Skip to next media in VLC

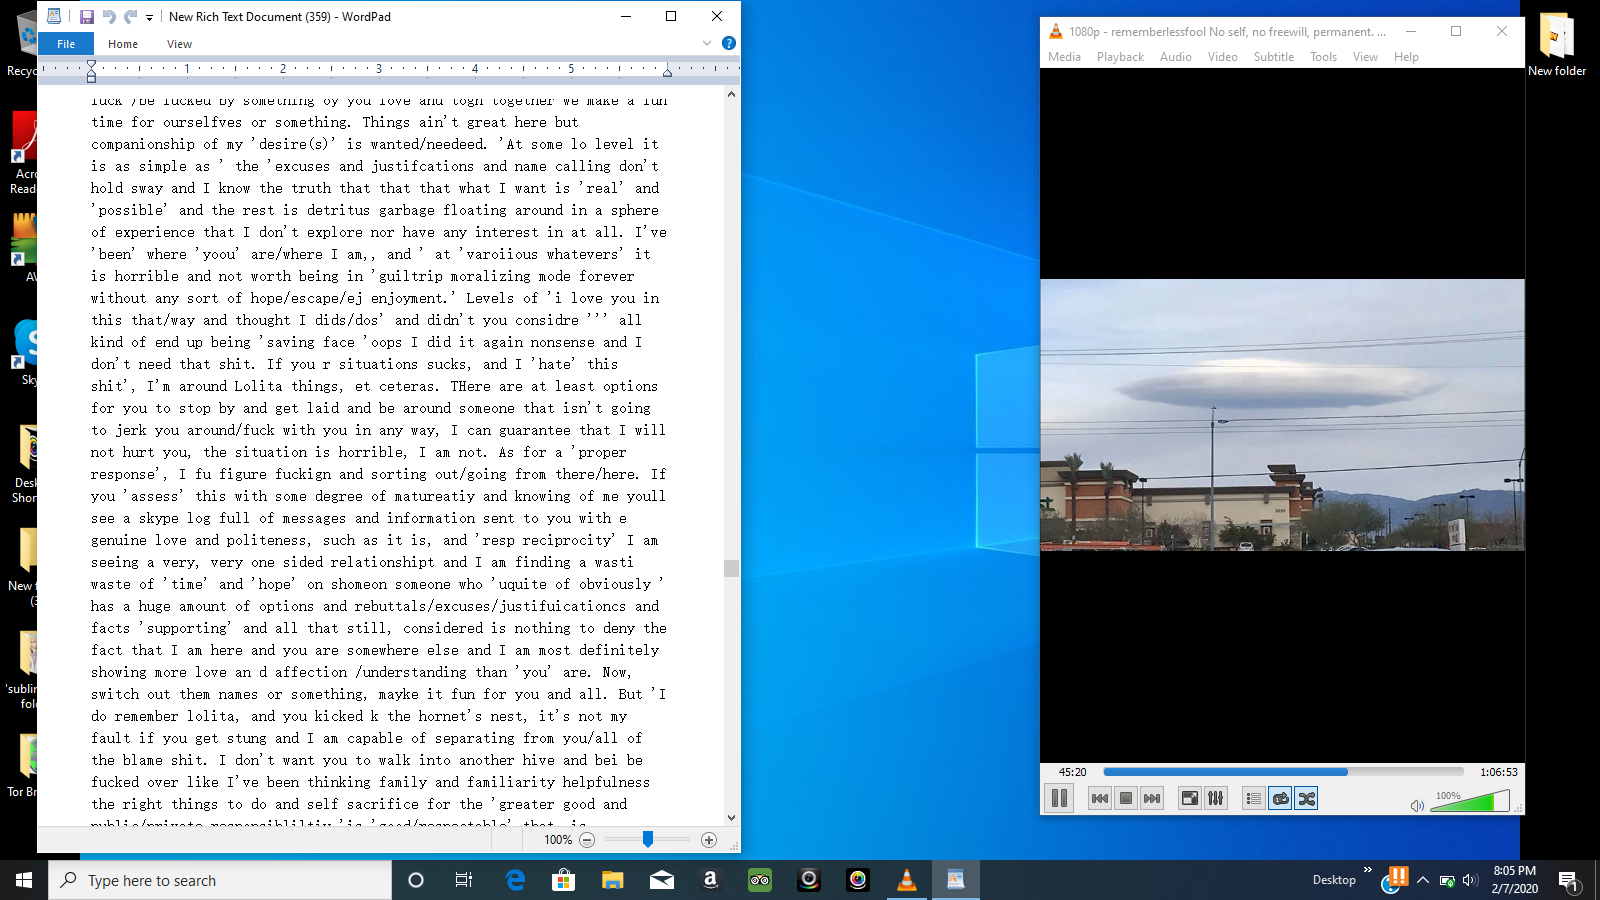(x=1152, y=798)
